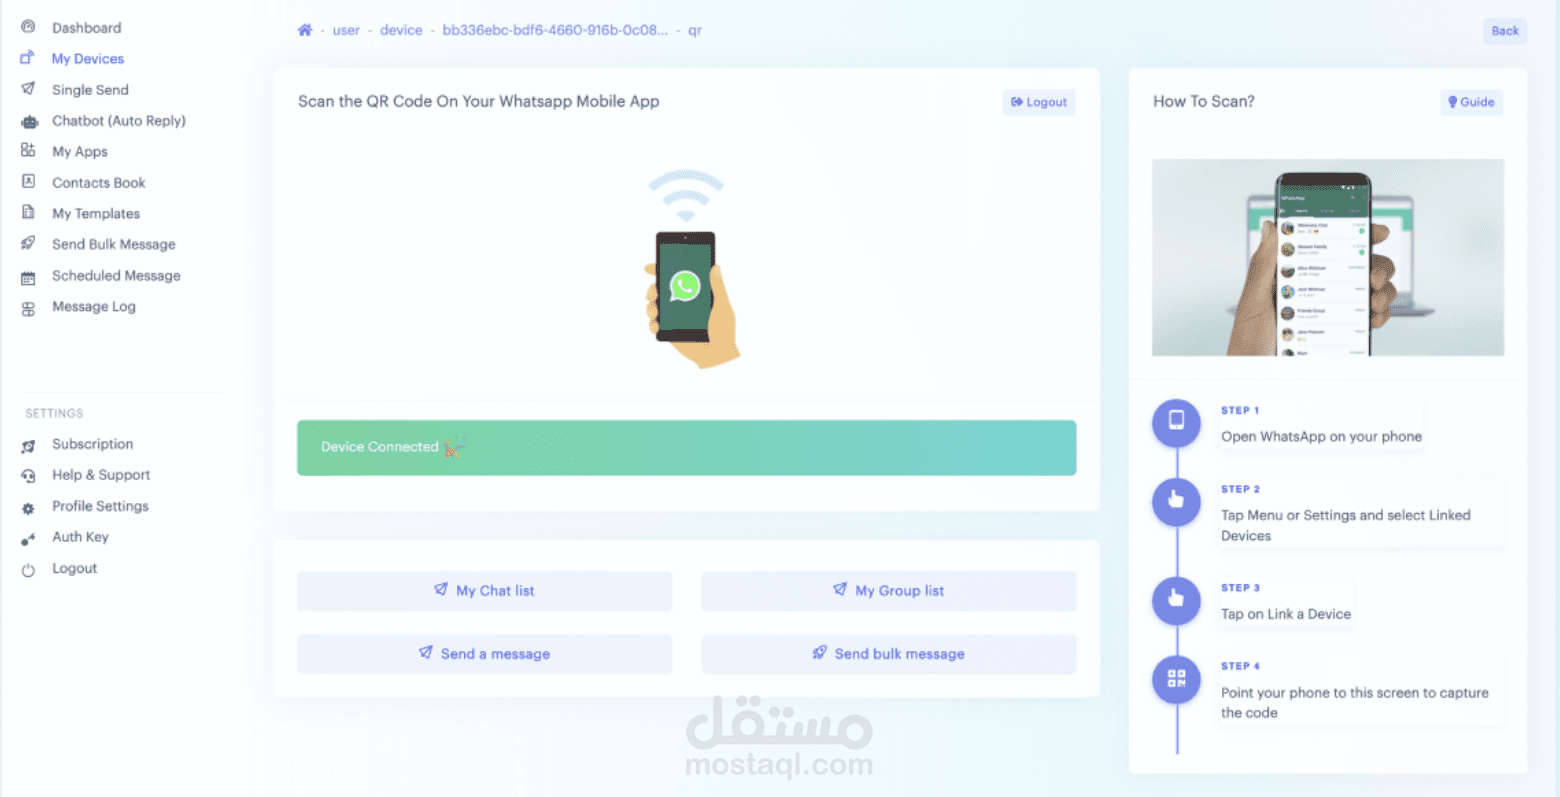
Task: Click the Scheduled Message calendar icon
Action: pos(28,276)
